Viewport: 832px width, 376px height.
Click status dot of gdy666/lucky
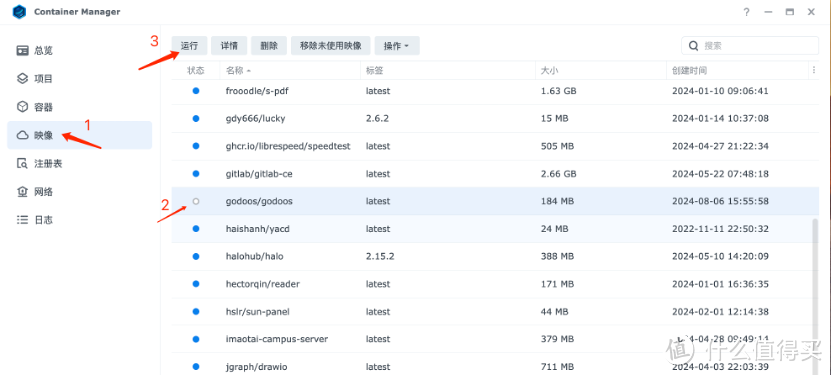tap(196, 119)
